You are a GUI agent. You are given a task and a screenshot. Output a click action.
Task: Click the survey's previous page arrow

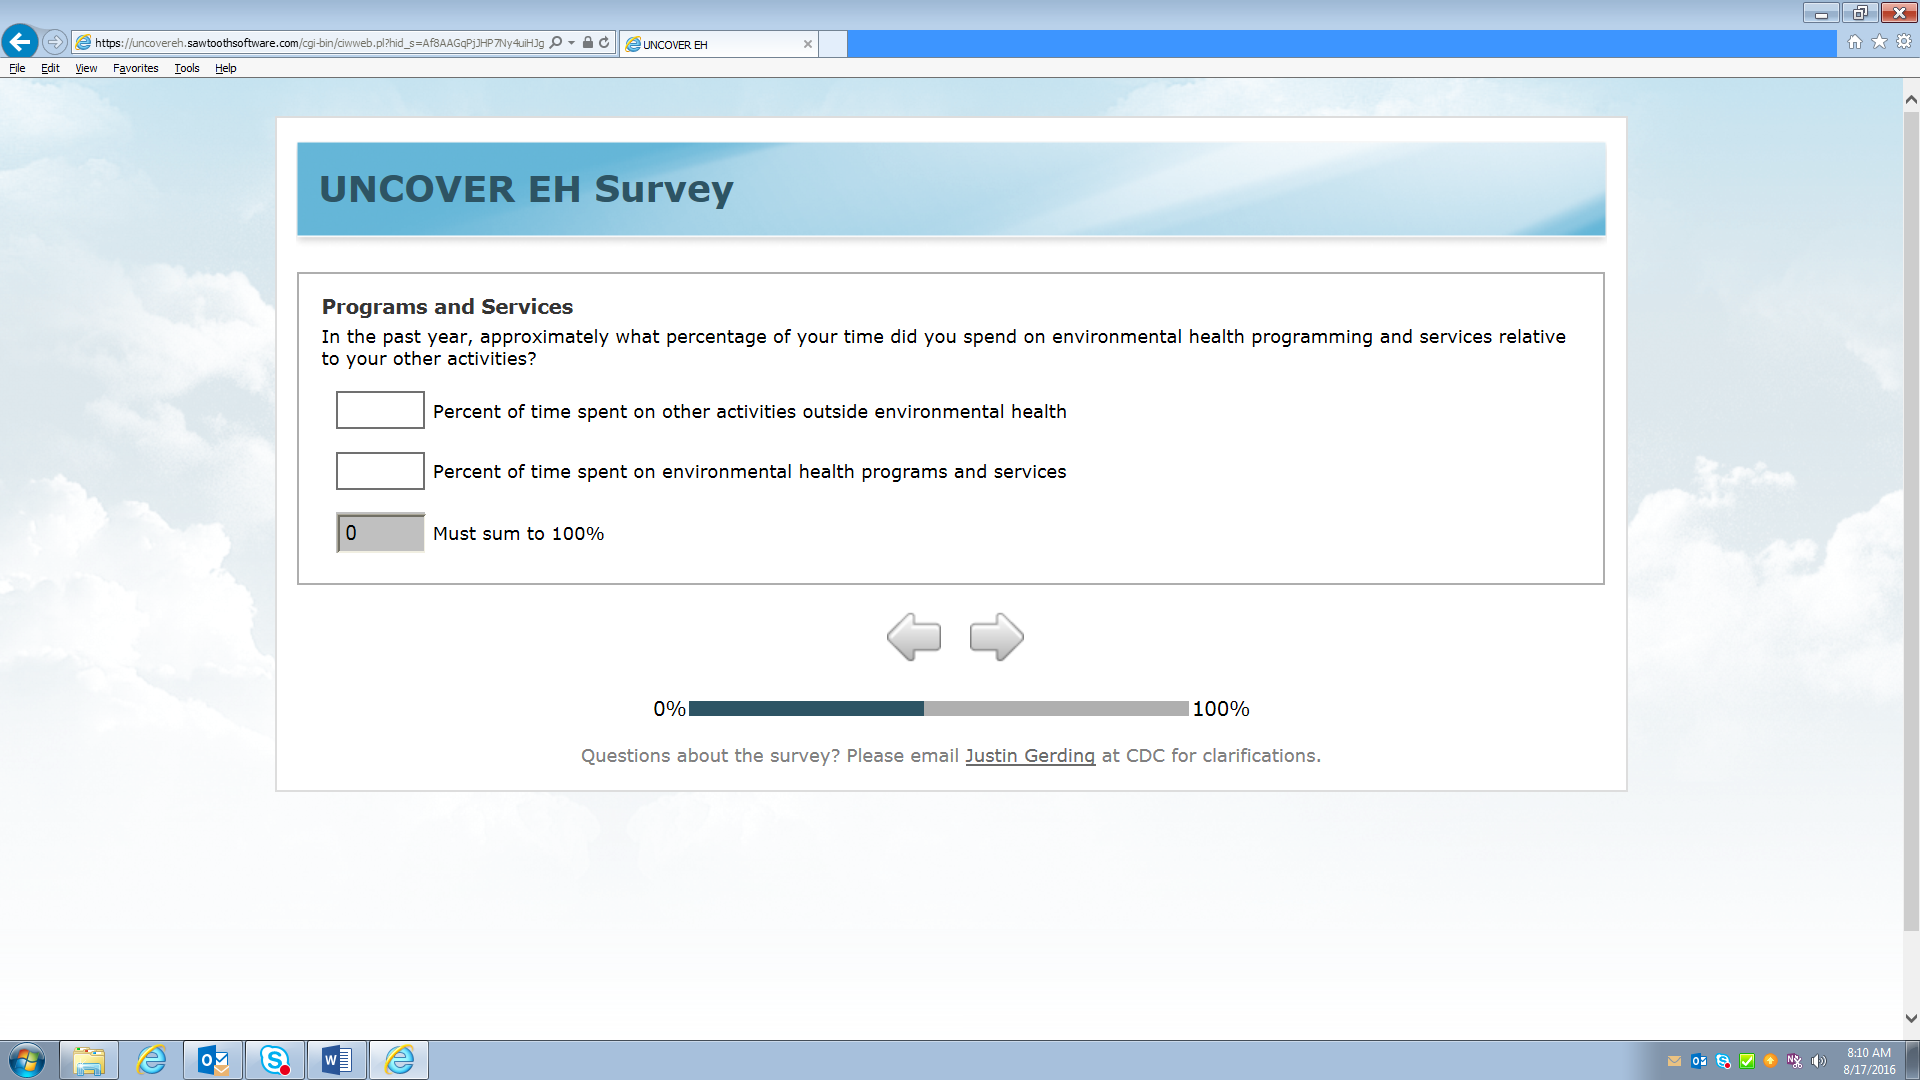tap(914, 637)
